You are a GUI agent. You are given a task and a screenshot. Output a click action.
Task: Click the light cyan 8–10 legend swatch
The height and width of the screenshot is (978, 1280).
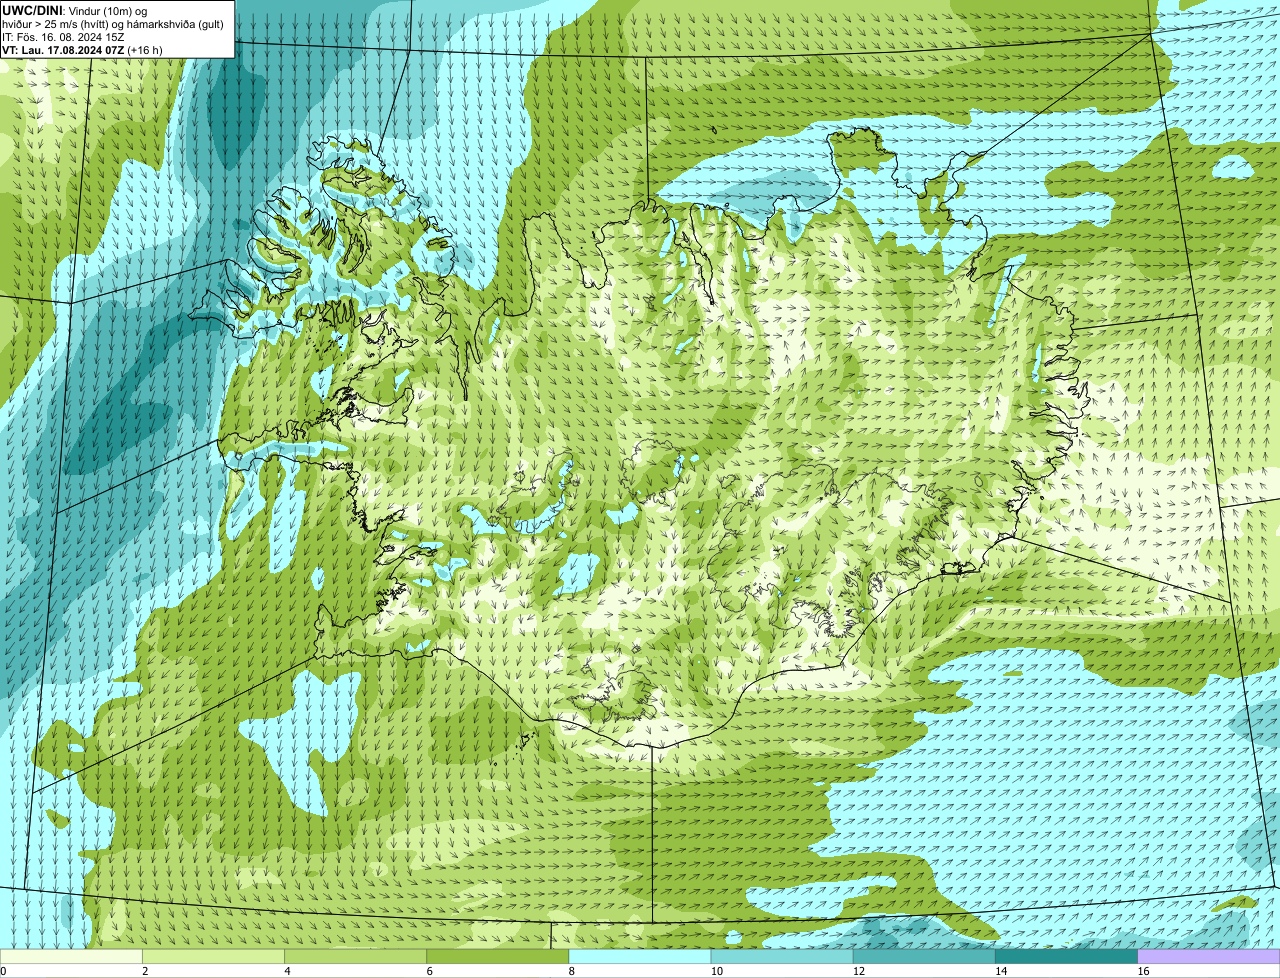640,957
